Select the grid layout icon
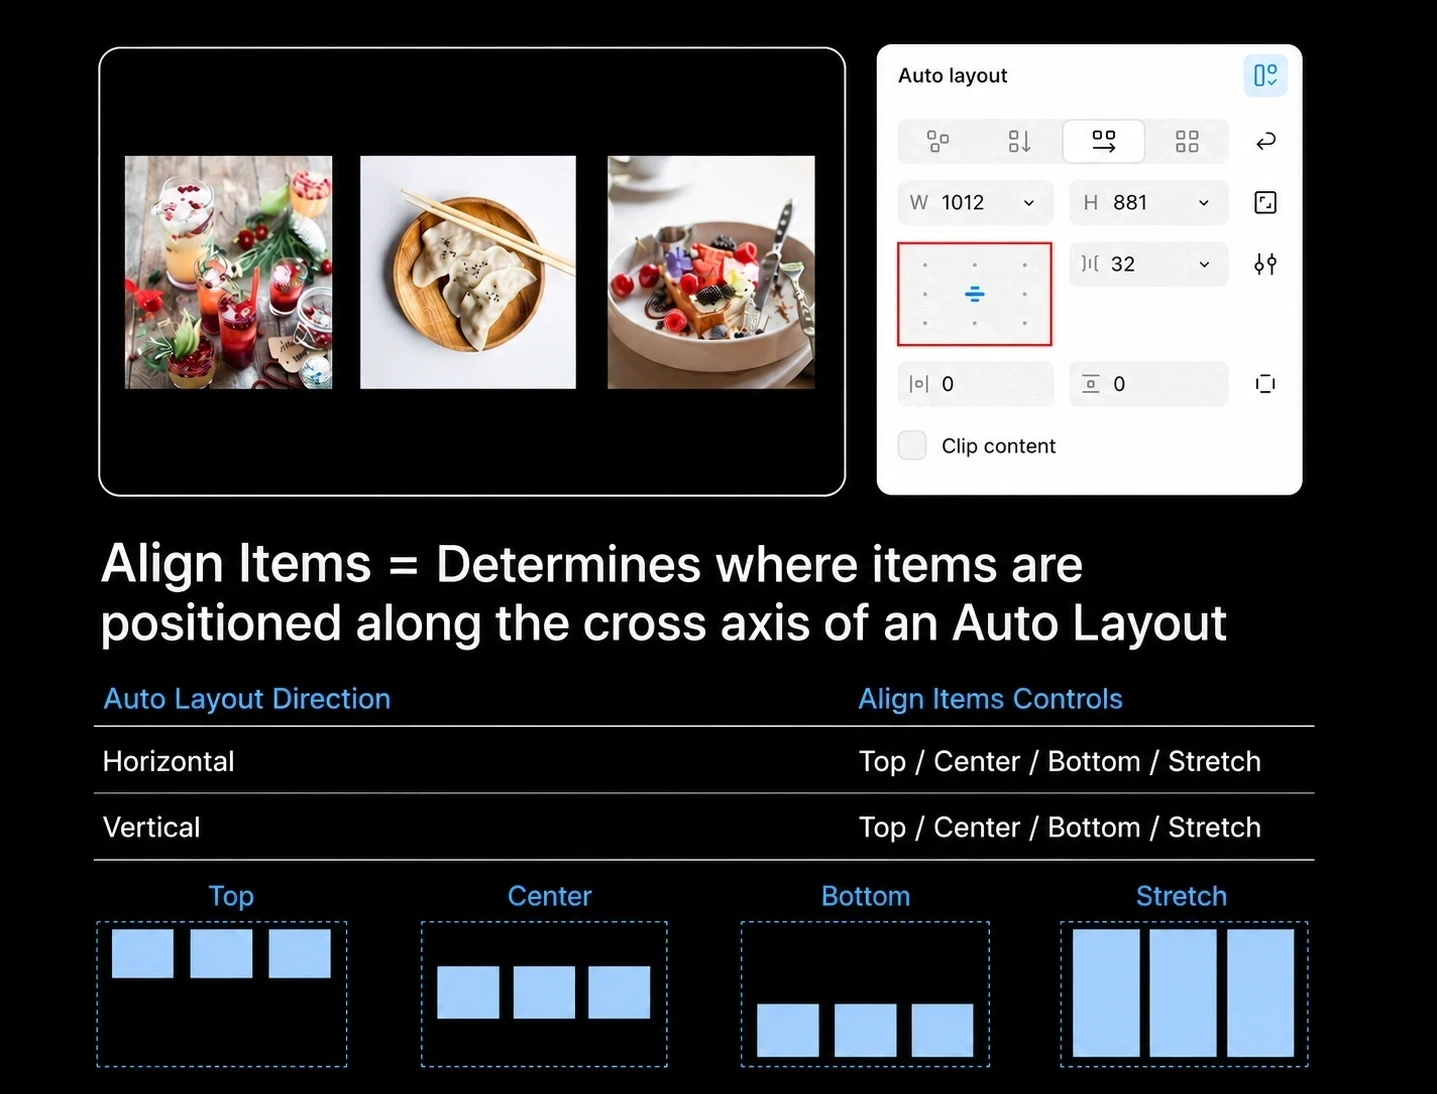1437x1094 pixels. (x=1187, y=141)
